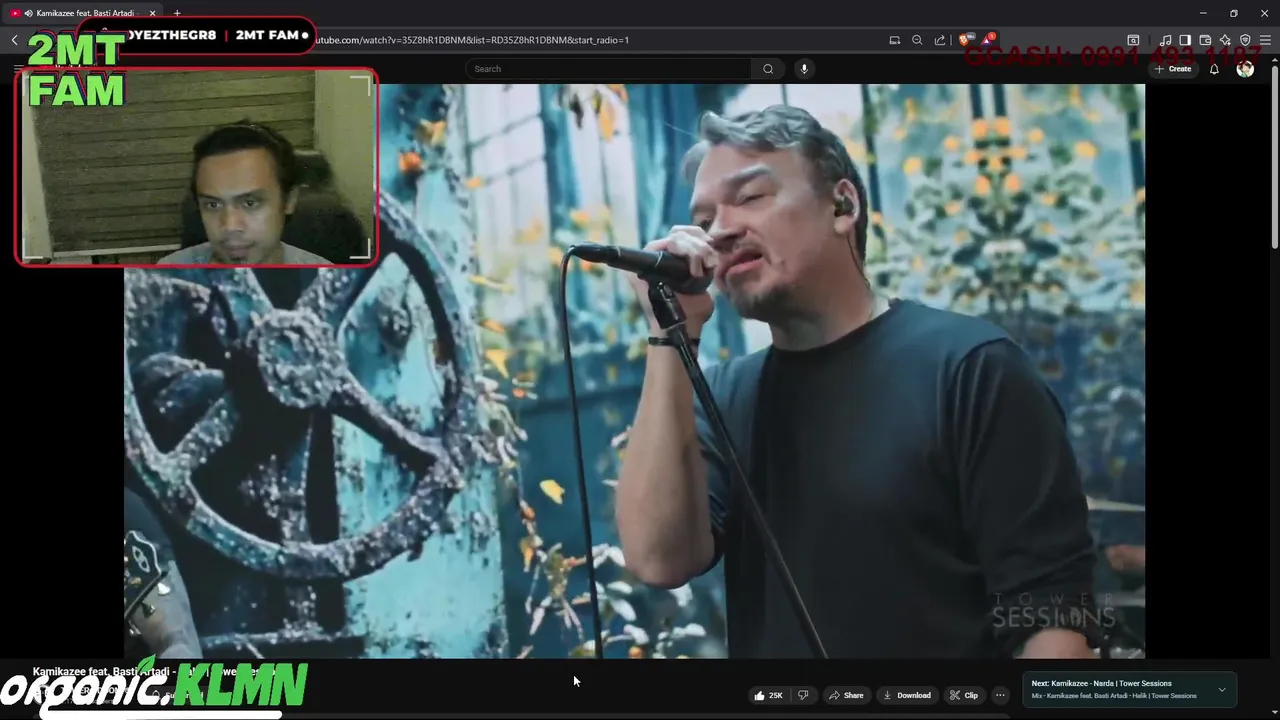Click the install app icon in address bar
Viewport: 1280px width, 720px height.
[895, 40]
